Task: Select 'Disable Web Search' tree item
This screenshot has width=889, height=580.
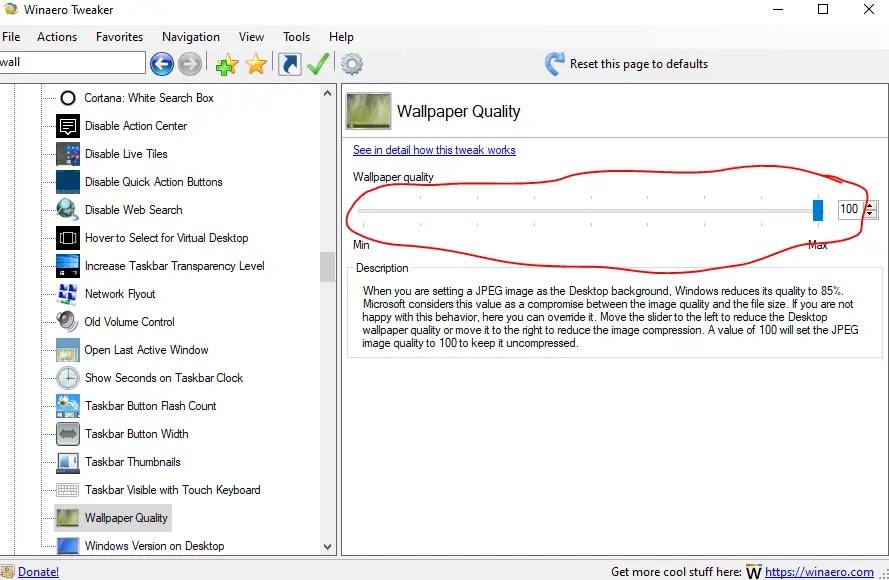Action: [x=134, y=210]
